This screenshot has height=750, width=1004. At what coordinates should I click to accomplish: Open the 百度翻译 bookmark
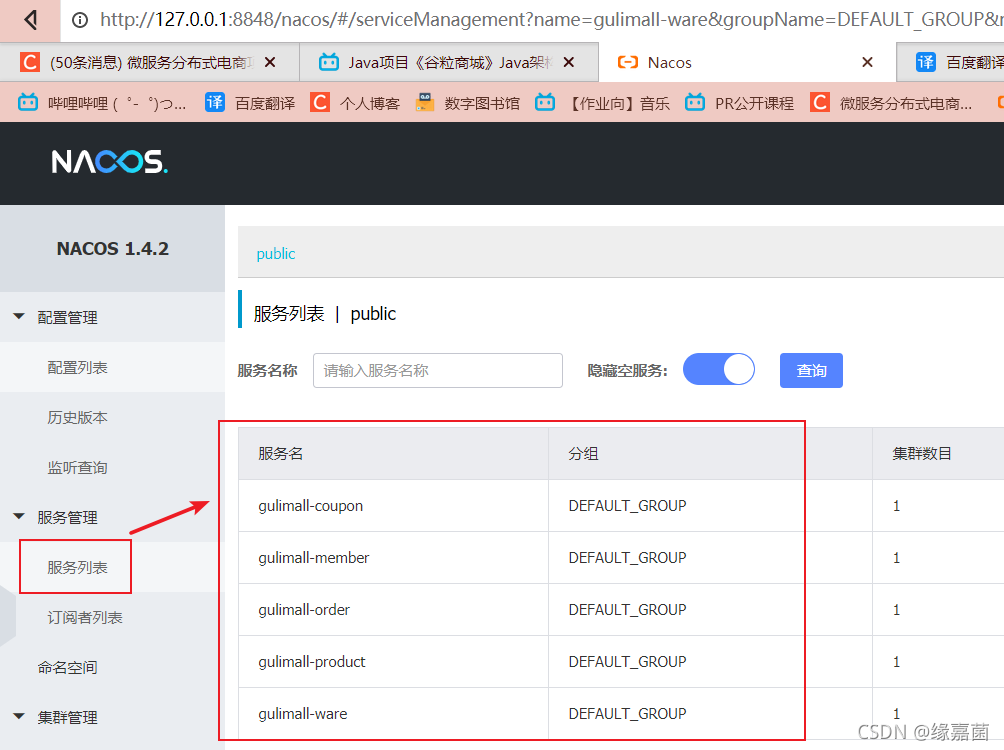(250, 103)
